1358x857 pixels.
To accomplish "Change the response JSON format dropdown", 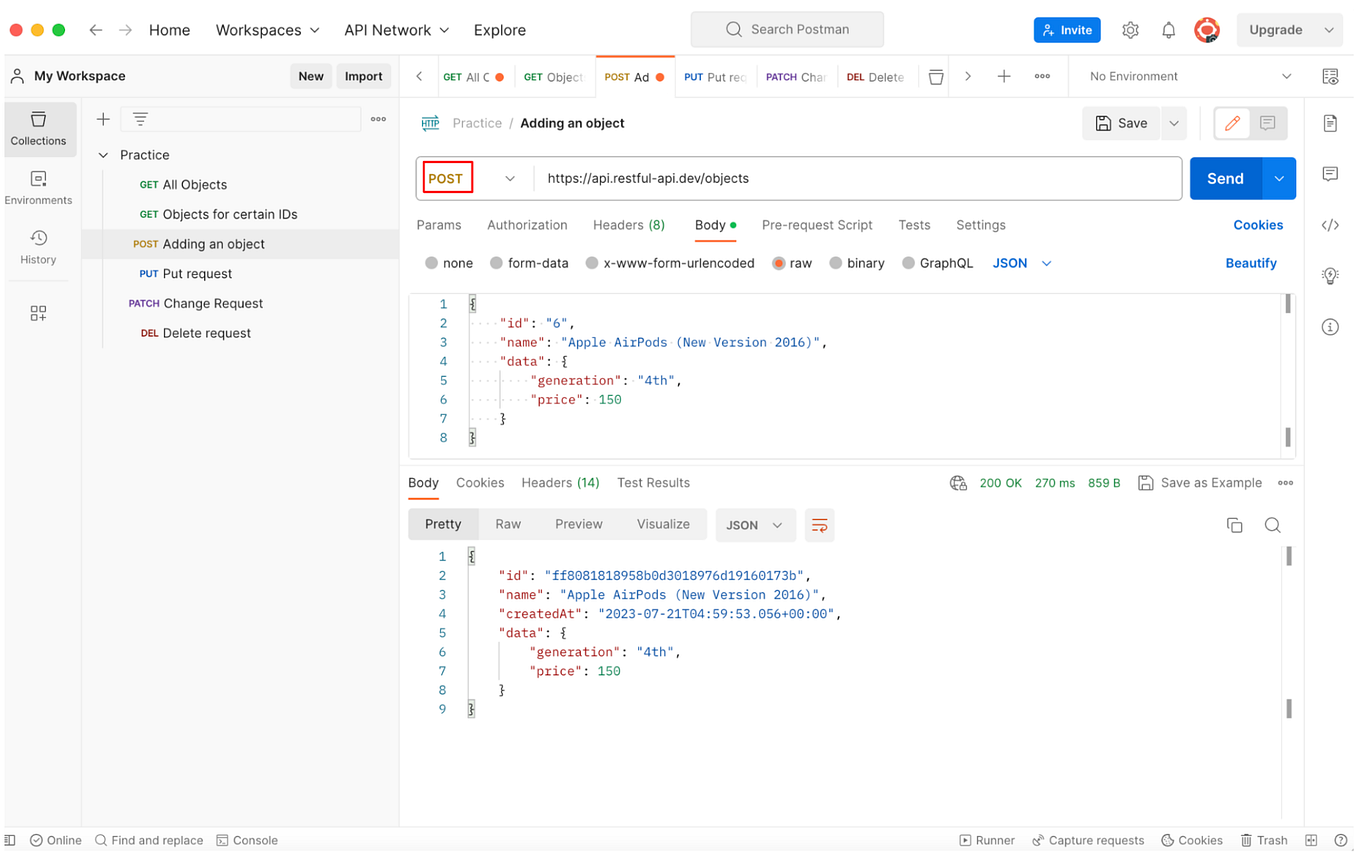I will tap(755, 525).
